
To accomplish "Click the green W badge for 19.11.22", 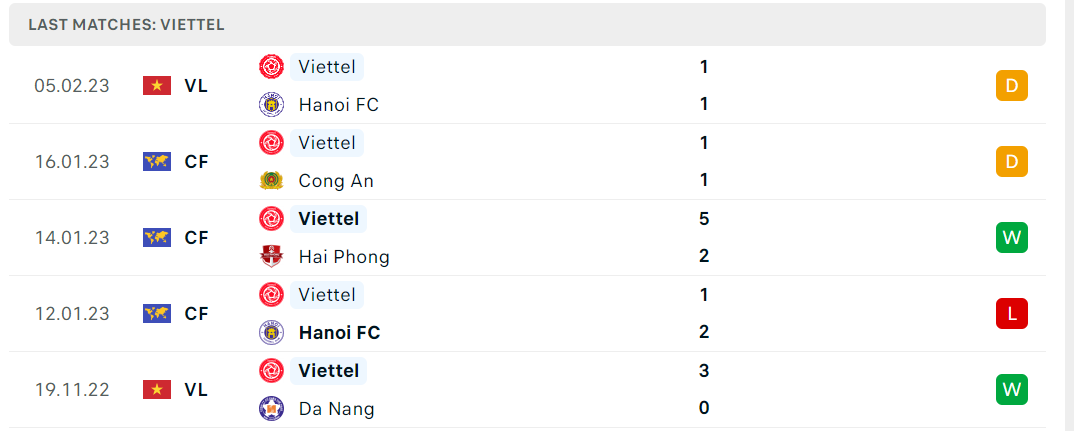I will (1012, 390).
